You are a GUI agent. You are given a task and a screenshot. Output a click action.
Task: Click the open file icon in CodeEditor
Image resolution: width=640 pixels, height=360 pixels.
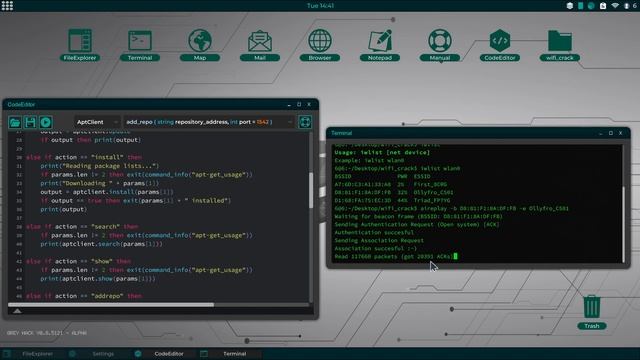15,122
